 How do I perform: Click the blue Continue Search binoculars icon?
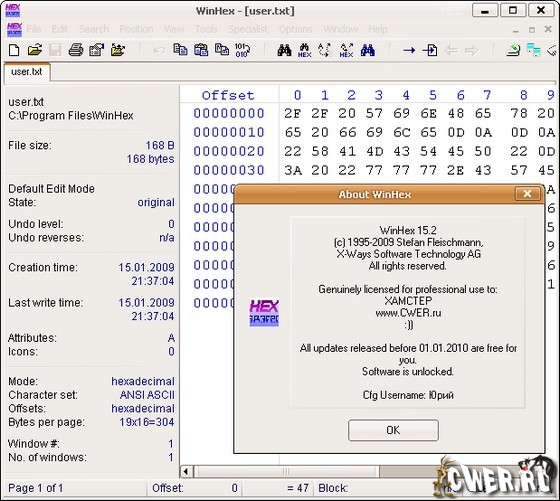click(368, 50)
